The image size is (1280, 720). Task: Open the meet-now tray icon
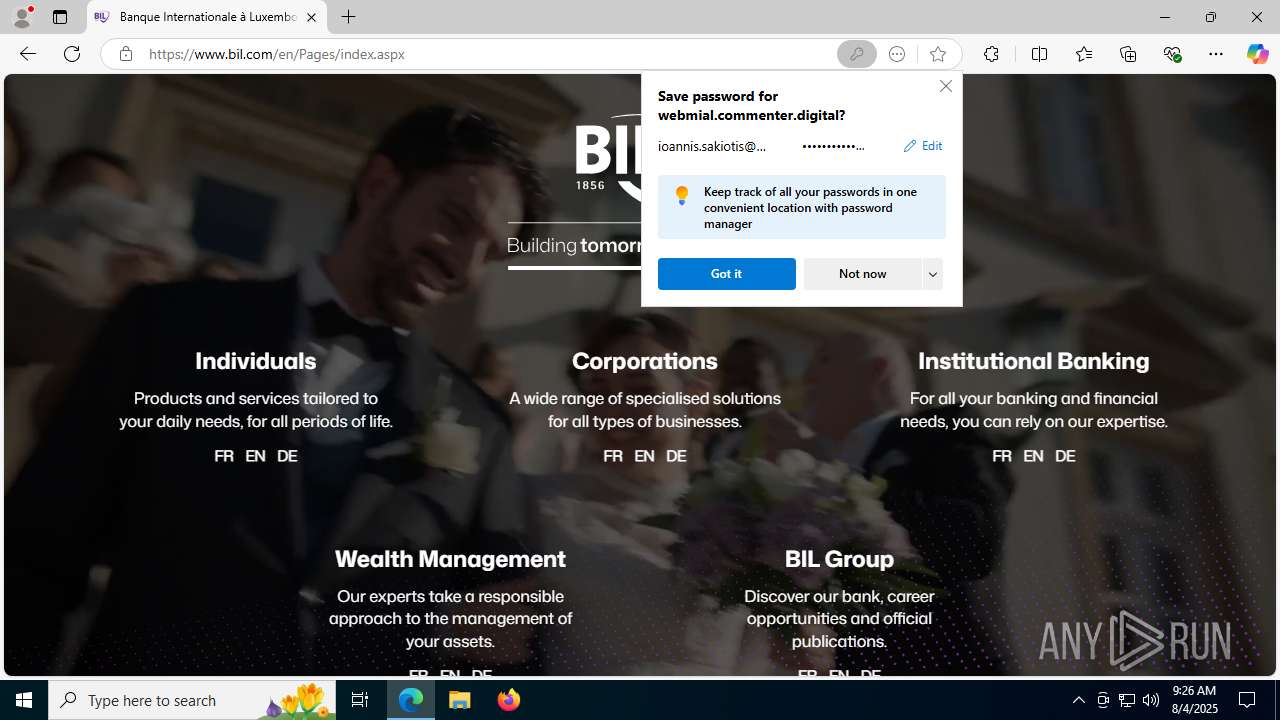1103,700
